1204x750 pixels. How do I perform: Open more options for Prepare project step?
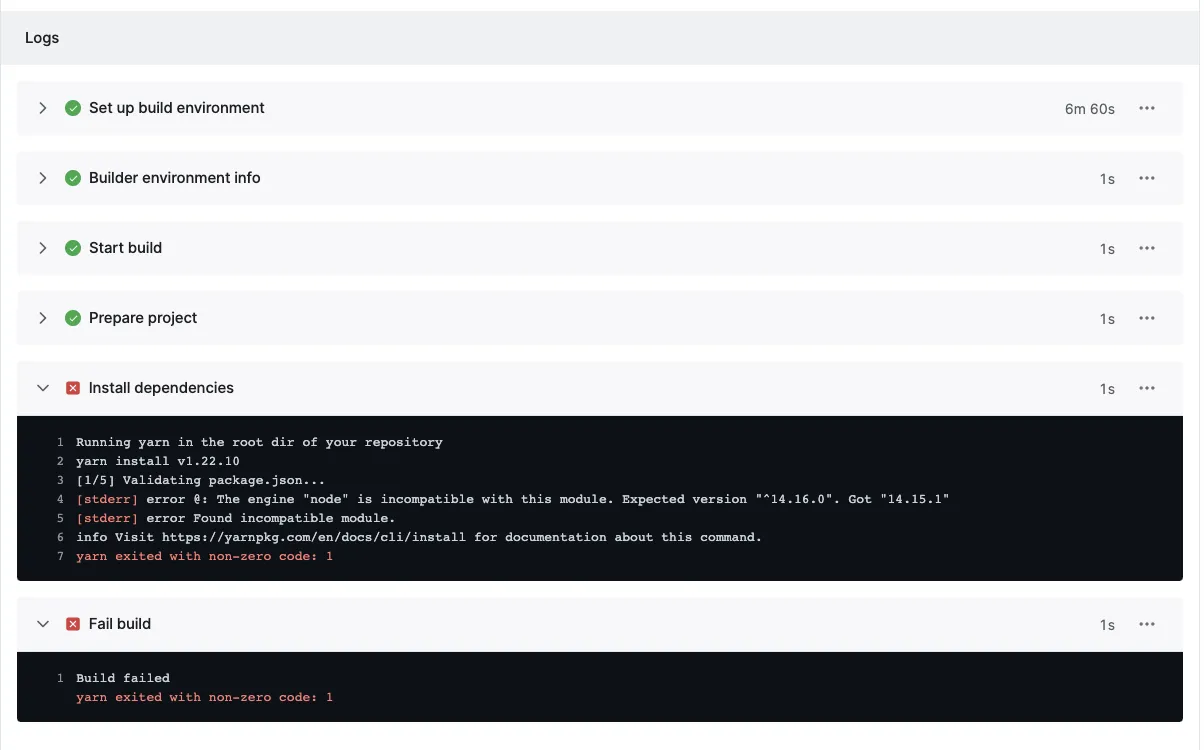click(1147, 318)
